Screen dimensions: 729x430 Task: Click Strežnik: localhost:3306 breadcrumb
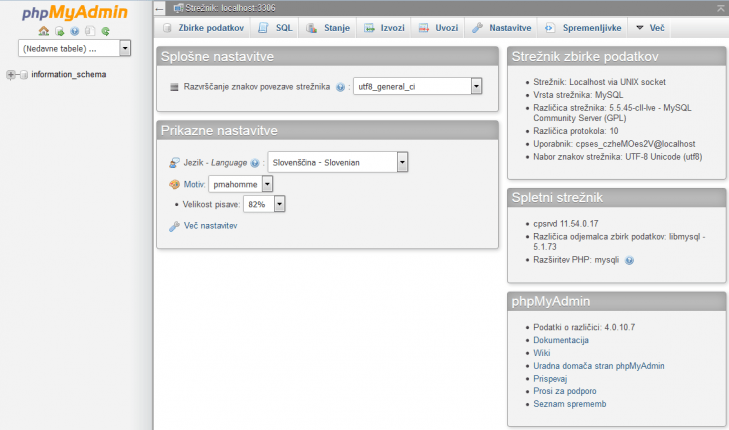point(230,8)
